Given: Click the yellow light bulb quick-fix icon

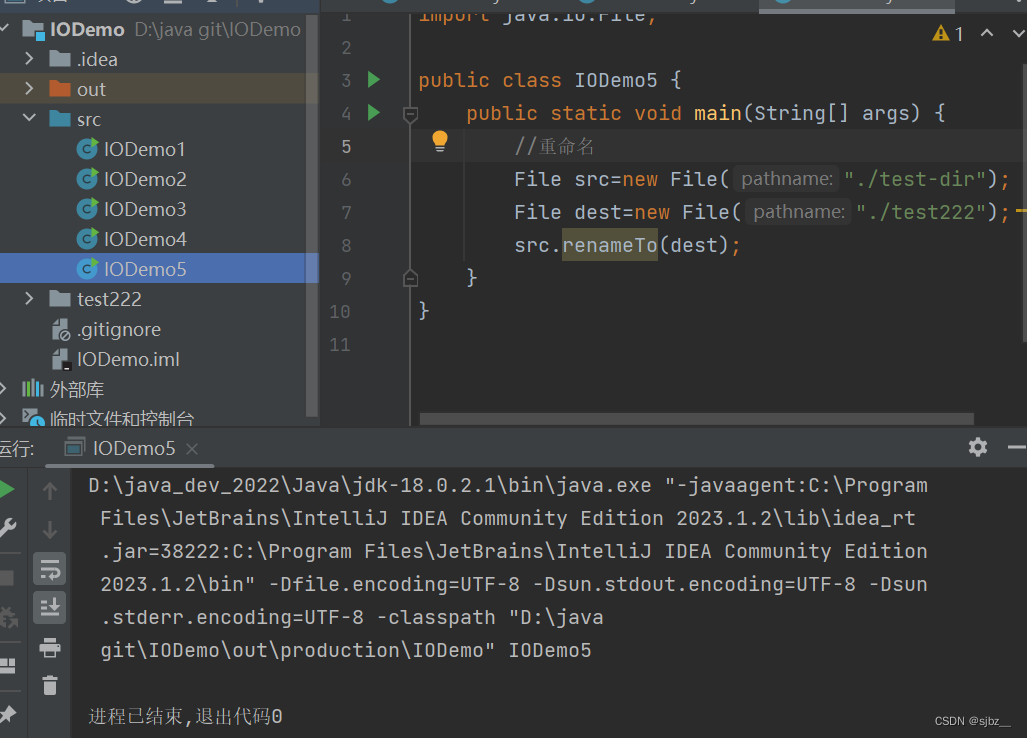Looking at the screenshot, I should coord(439,141).
